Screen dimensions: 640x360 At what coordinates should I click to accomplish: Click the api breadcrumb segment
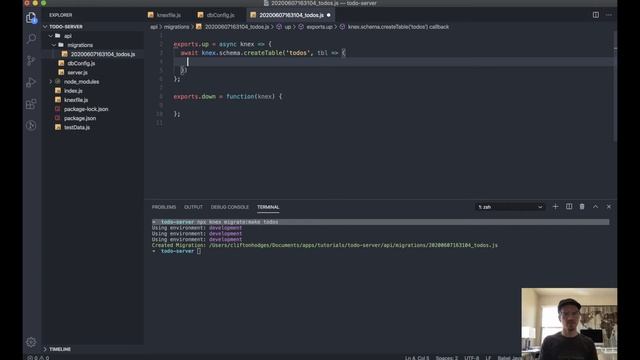tap(153, 27)
